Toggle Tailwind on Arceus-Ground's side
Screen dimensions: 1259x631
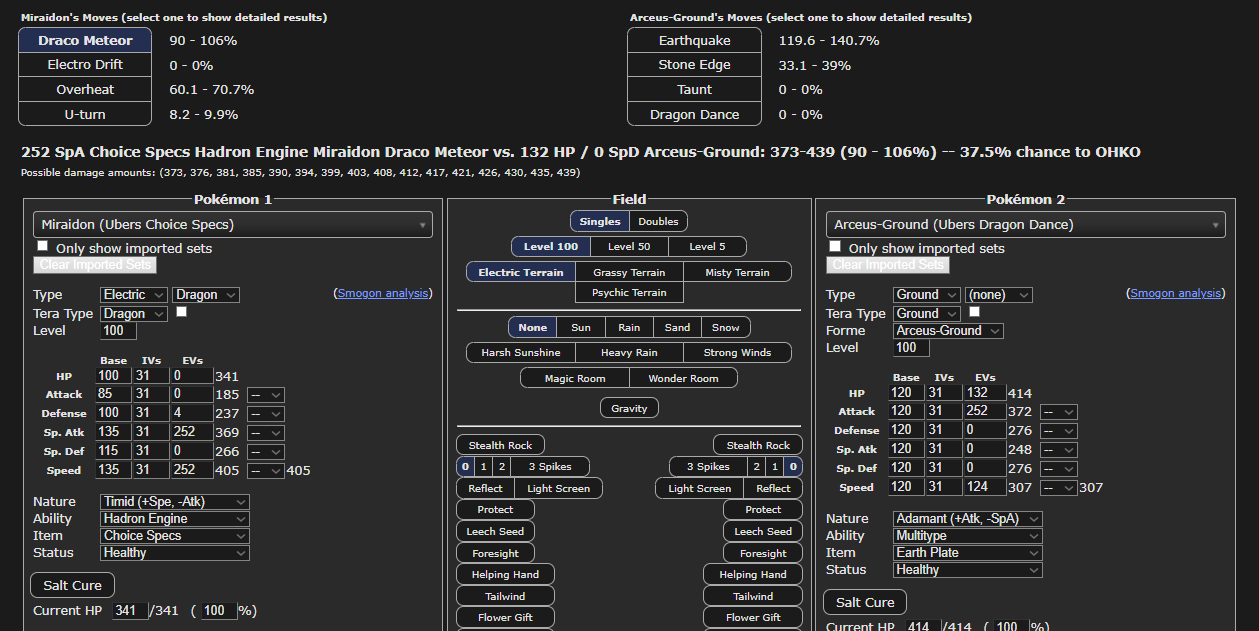tap(753, 596)
